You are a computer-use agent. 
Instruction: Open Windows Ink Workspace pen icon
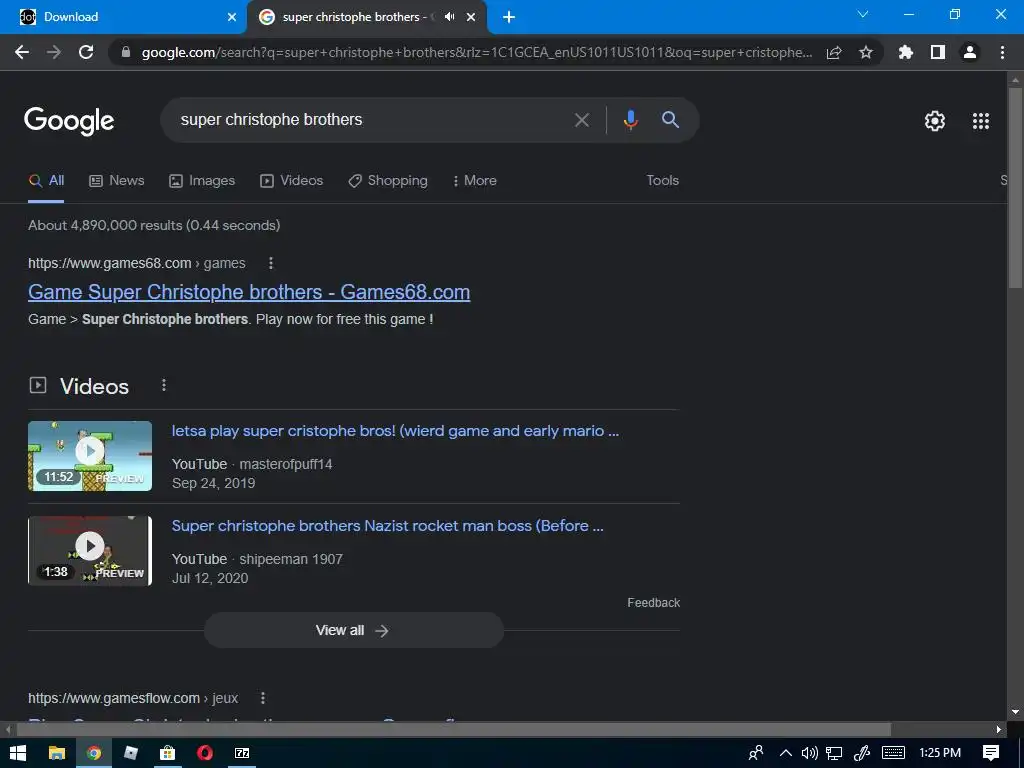coord(862,753)
